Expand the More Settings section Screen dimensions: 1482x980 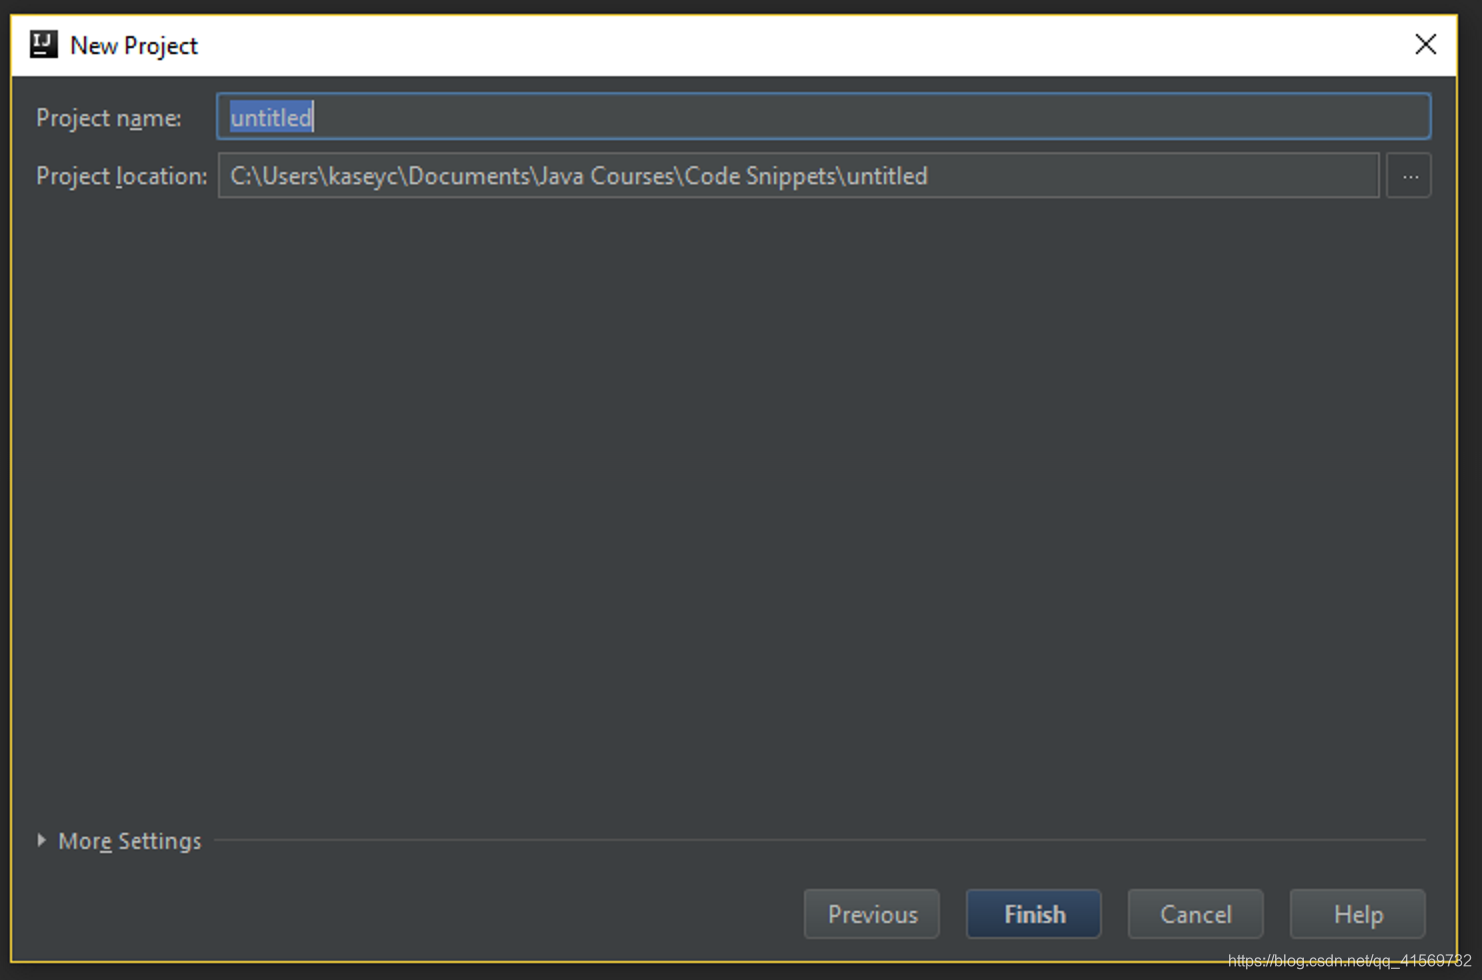120,841
